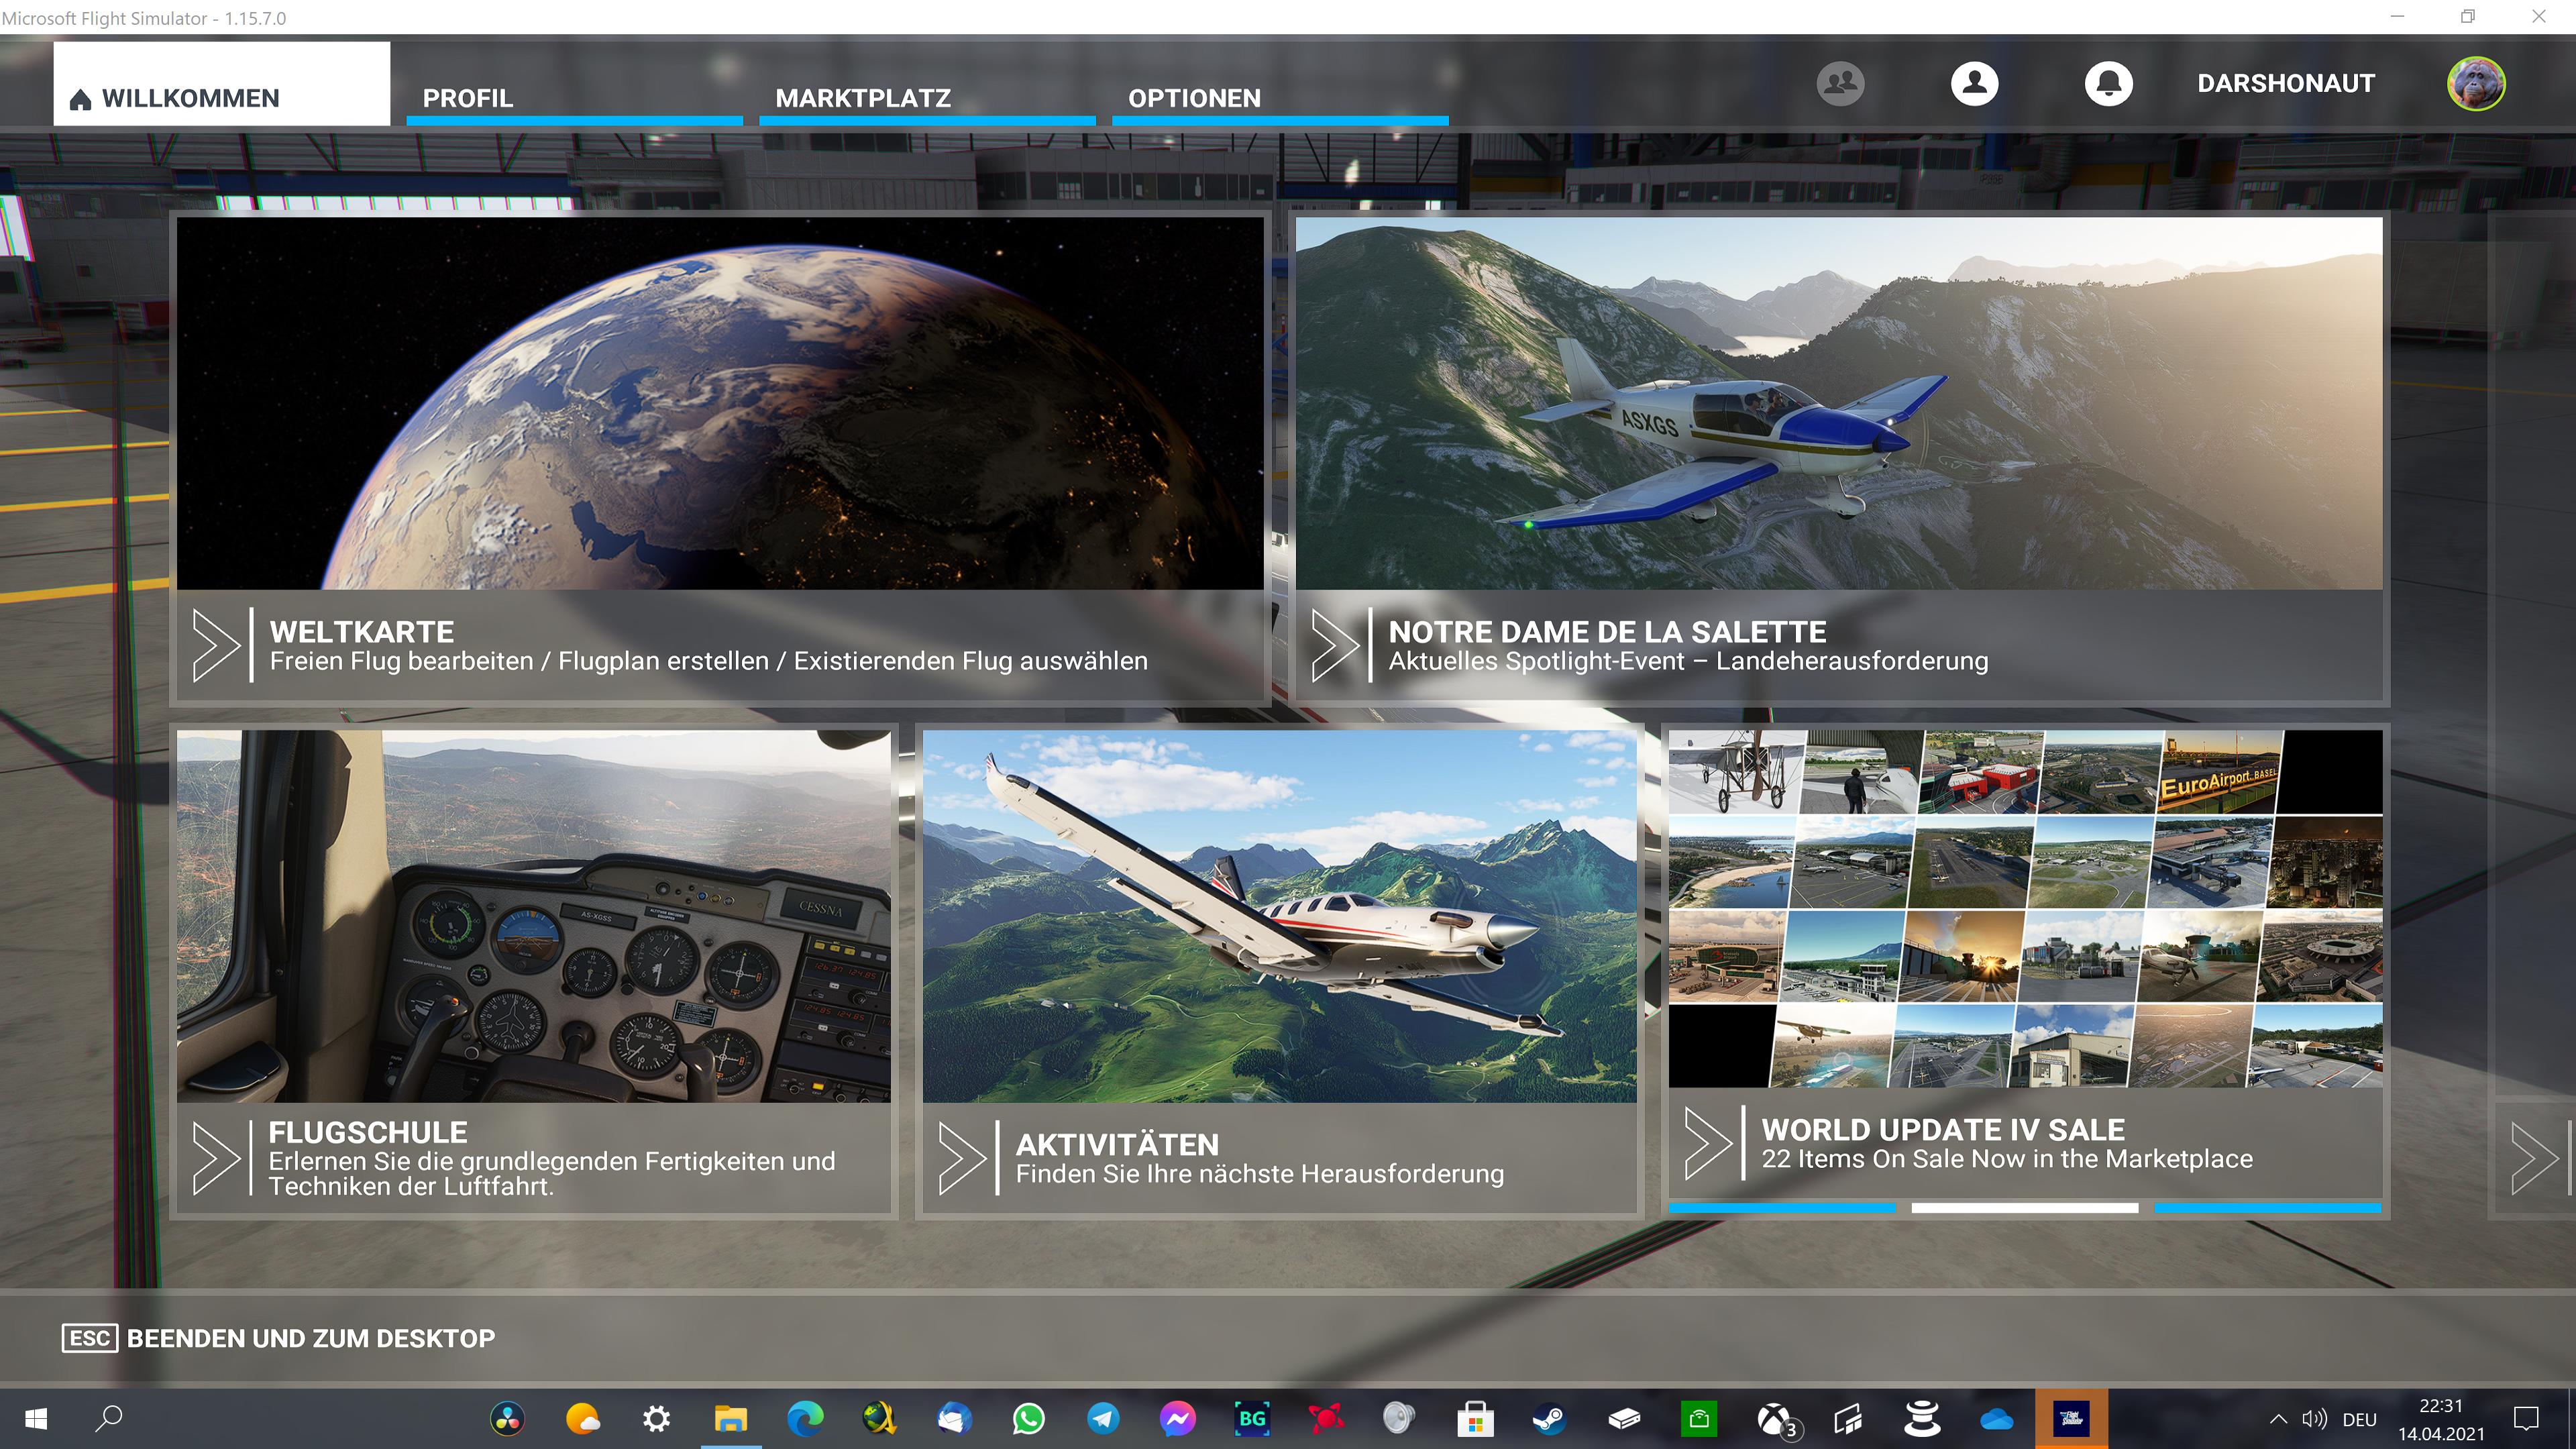This screenshot has width=2576, height=1449.
Task: Click 'Finden Sie Ihre nächste Herausforderung' text
Action: pyautogui.click(x=1260, y=1174)
